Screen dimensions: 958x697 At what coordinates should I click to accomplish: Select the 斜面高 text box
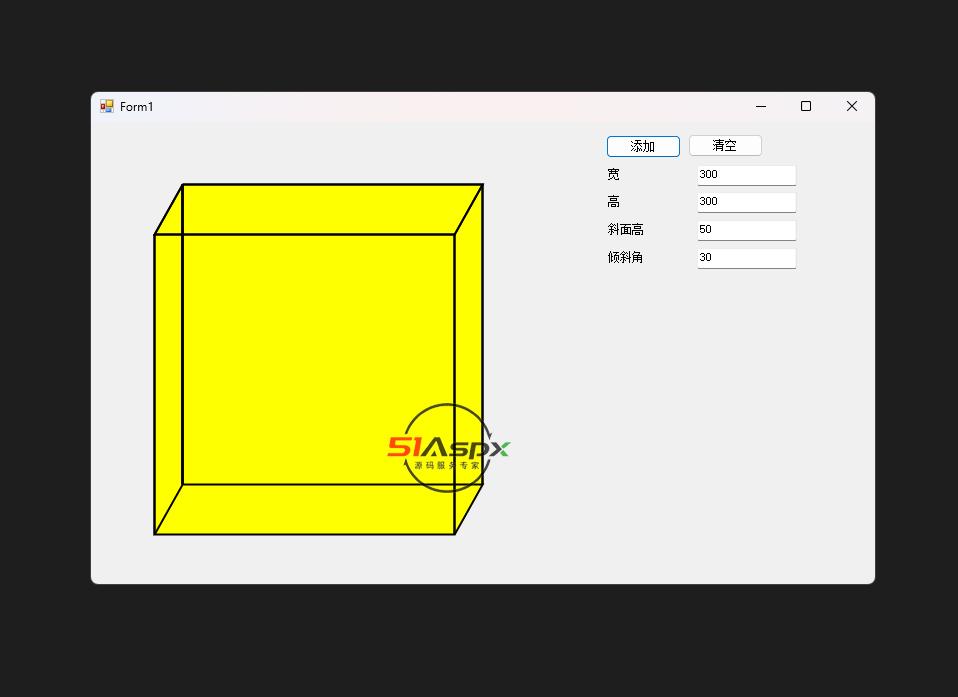click(747, 230)
